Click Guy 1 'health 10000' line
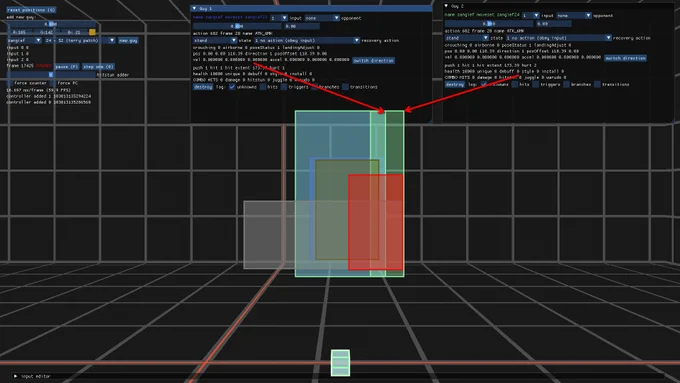The width and height of the screenshot is (680, 383). 252,74
